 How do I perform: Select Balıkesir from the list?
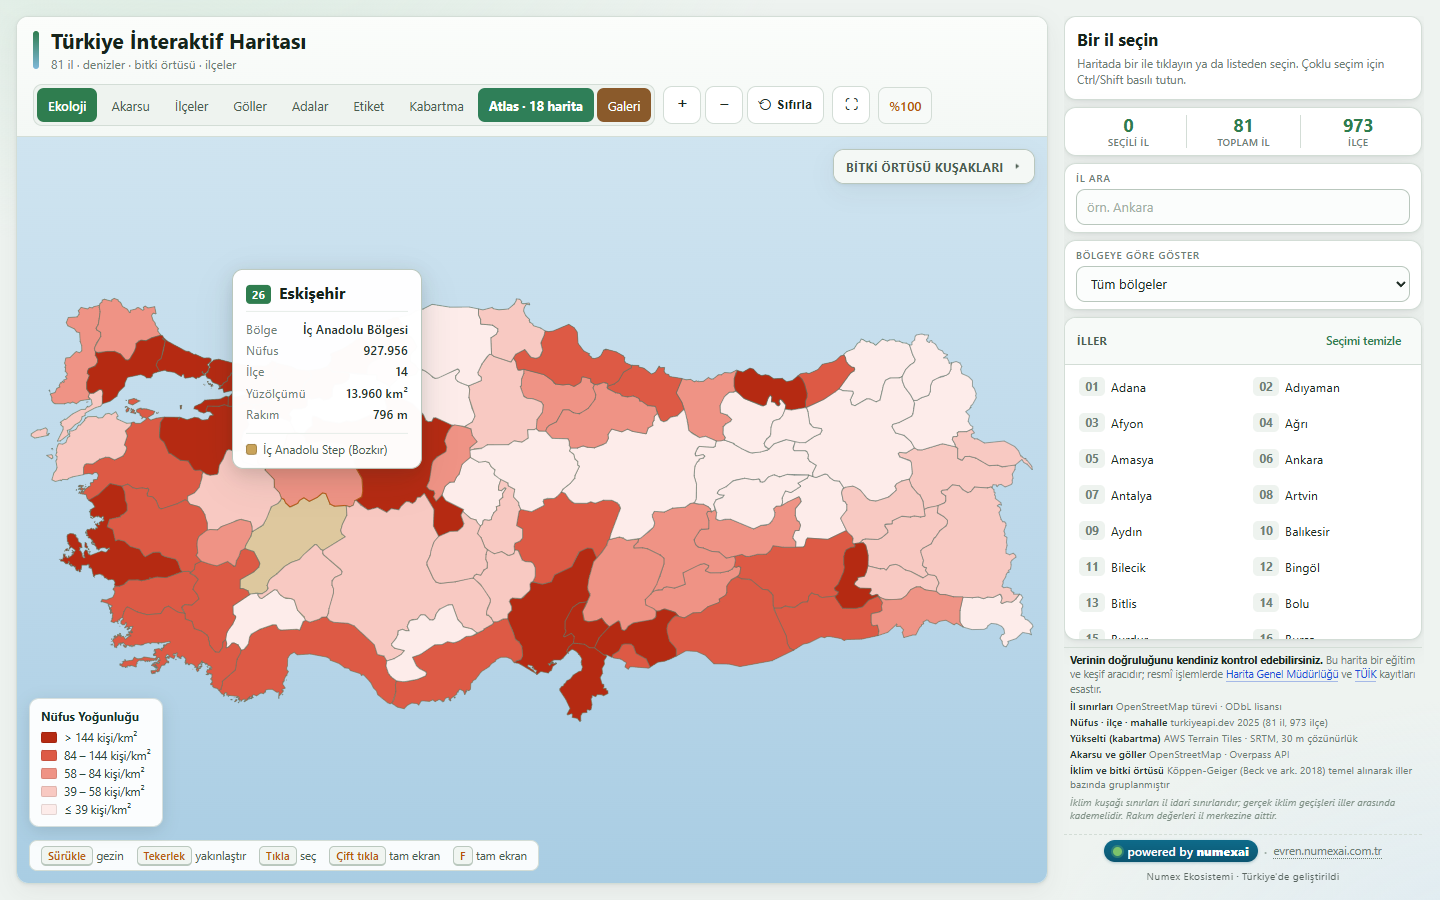tap(1330, 531)
